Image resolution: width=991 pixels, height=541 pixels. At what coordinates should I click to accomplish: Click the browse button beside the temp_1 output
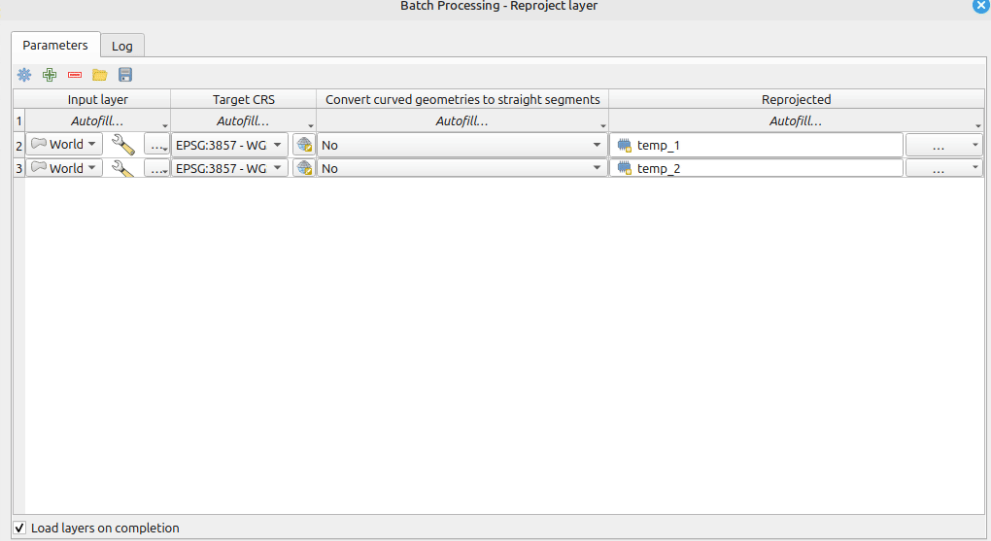tap(943, 145)
